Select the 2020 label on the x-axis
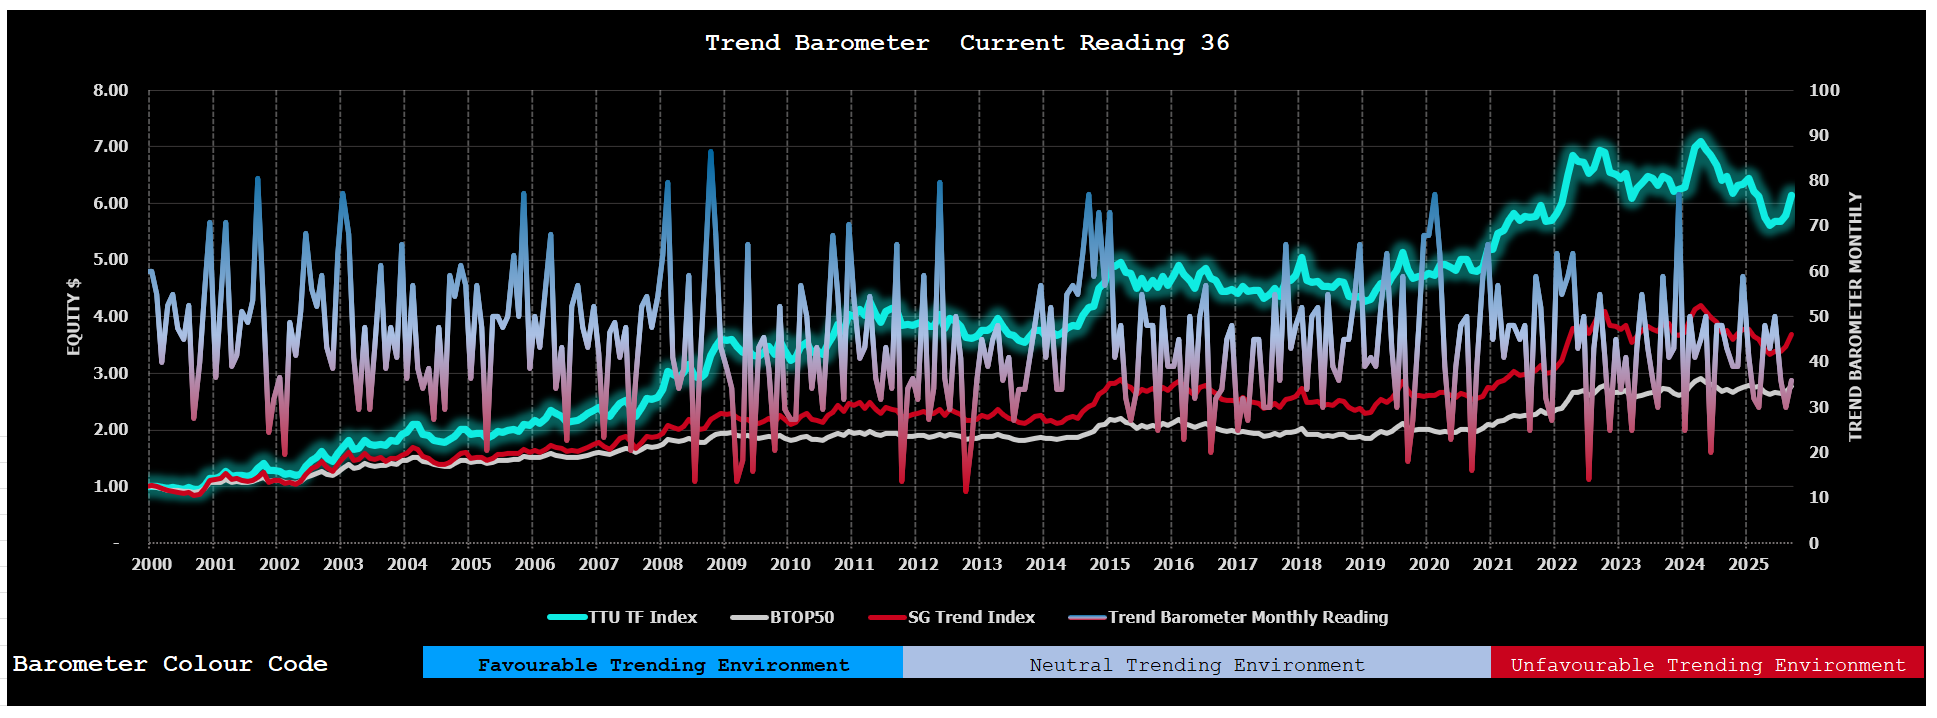 1429,564
